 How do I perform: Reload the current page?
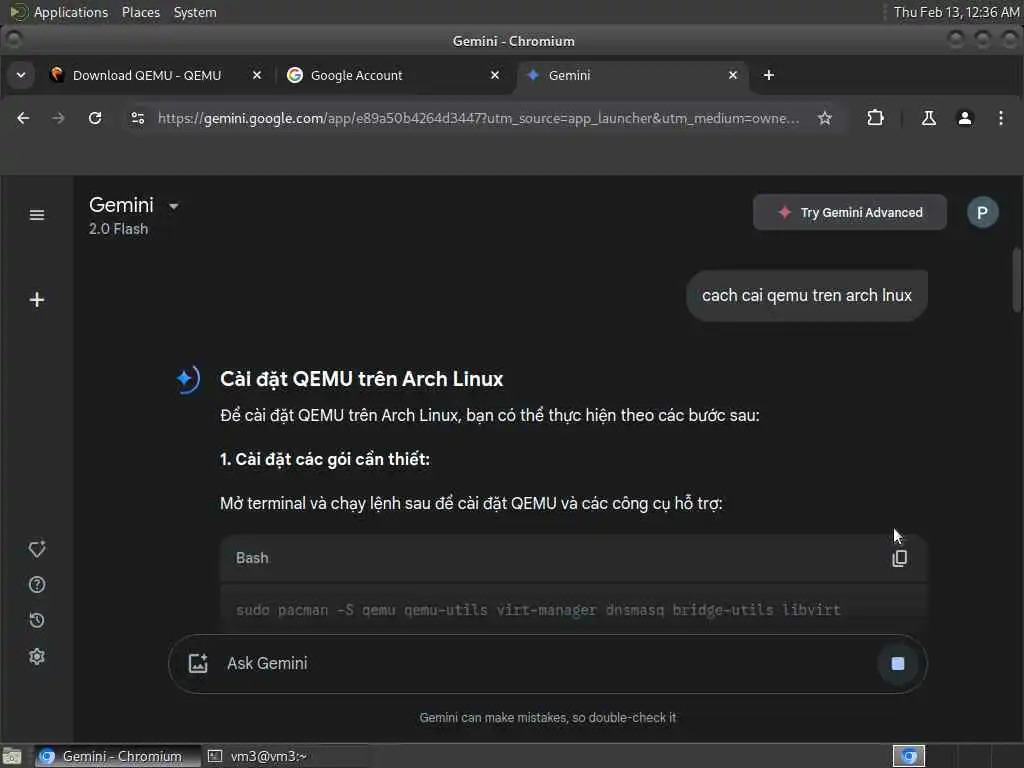(x=95, y=118)
